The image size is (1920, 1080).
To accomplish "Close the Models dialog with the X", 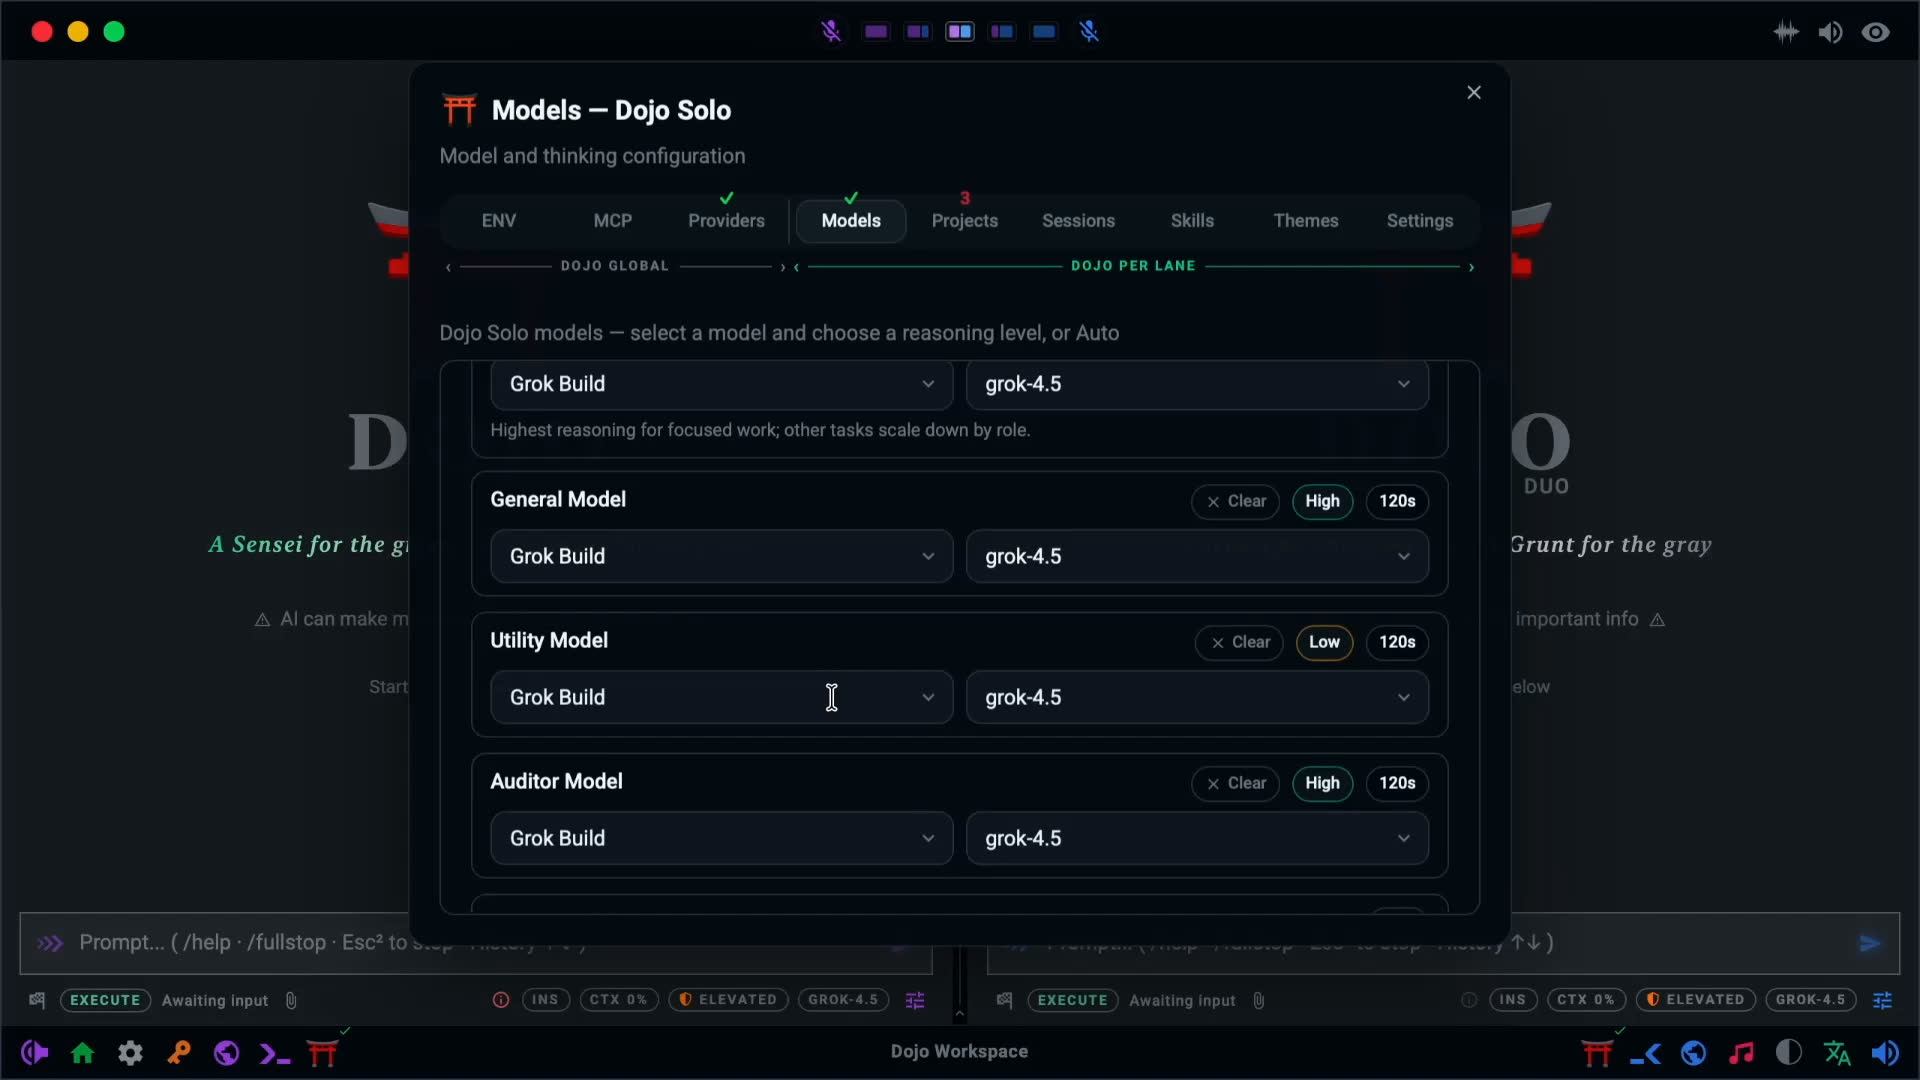I will point(1474,92).
